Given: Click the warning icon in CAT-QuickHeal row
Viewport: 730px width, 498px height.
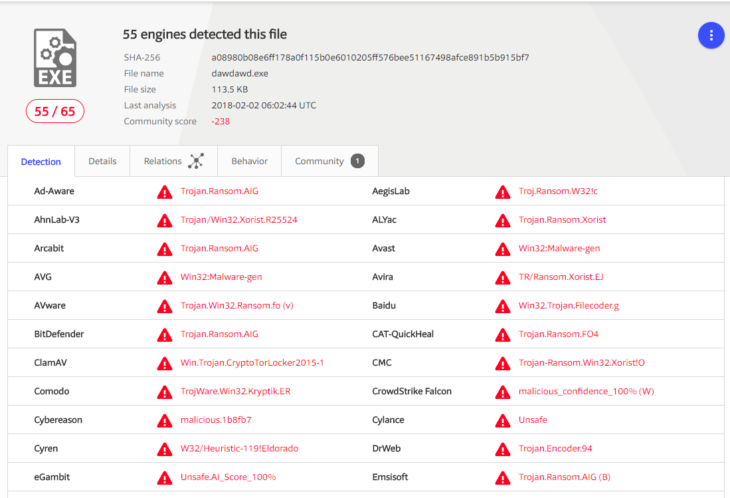Looking at the screenshot, I should click(502, 335).
